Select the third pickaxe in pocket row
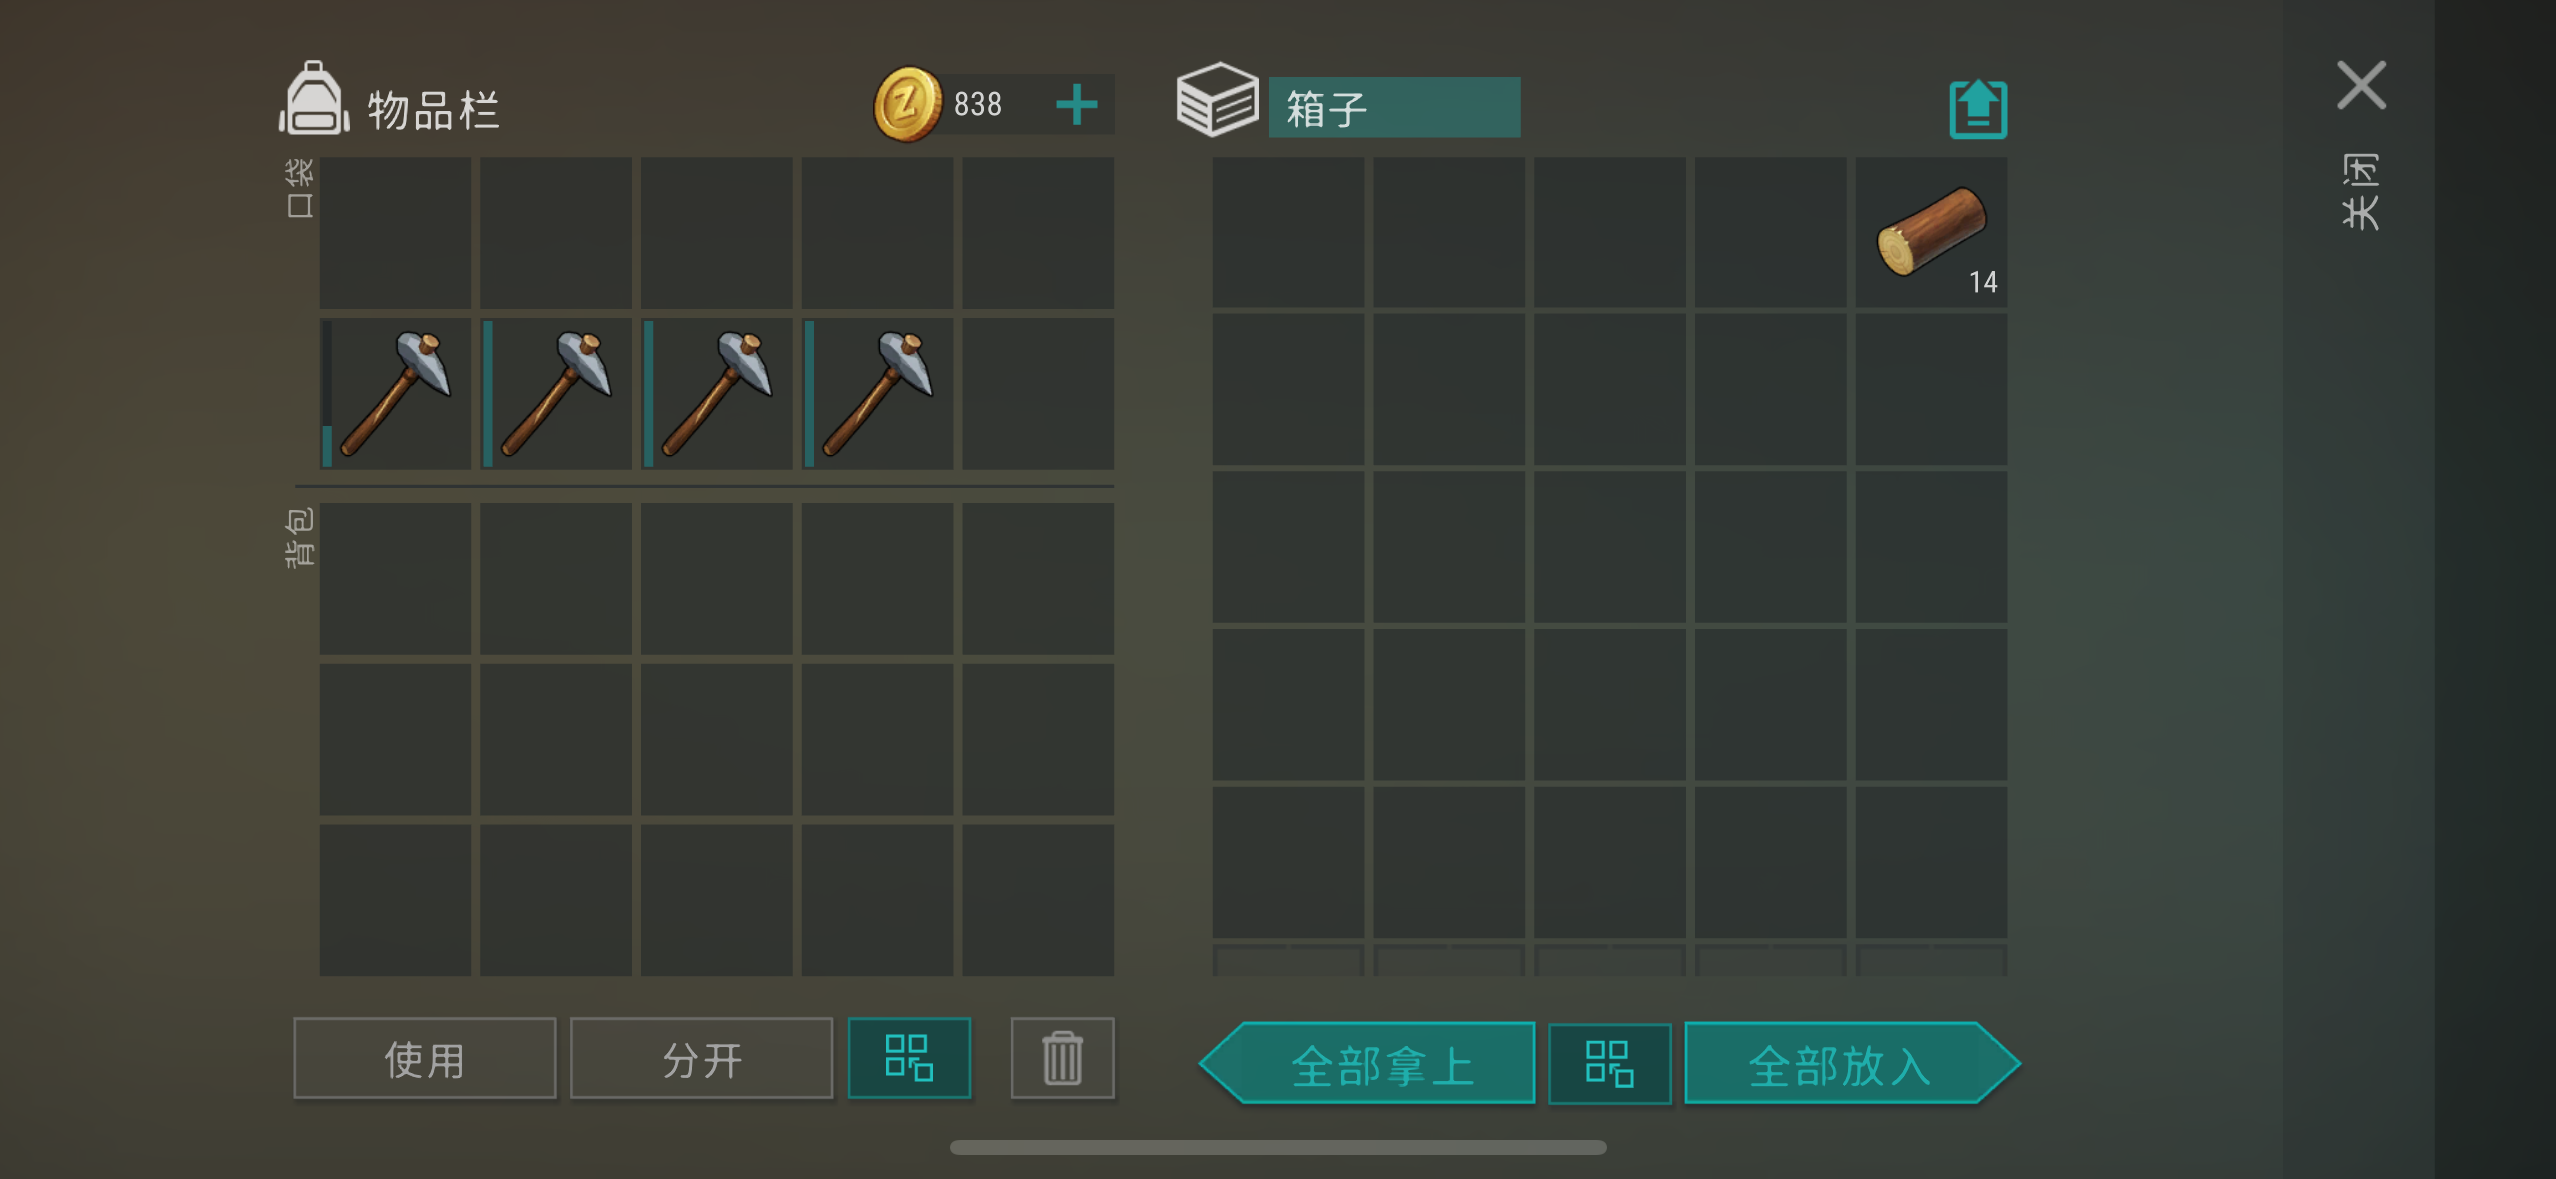This screenshot has width=2556, height=1179. [716, 393]
